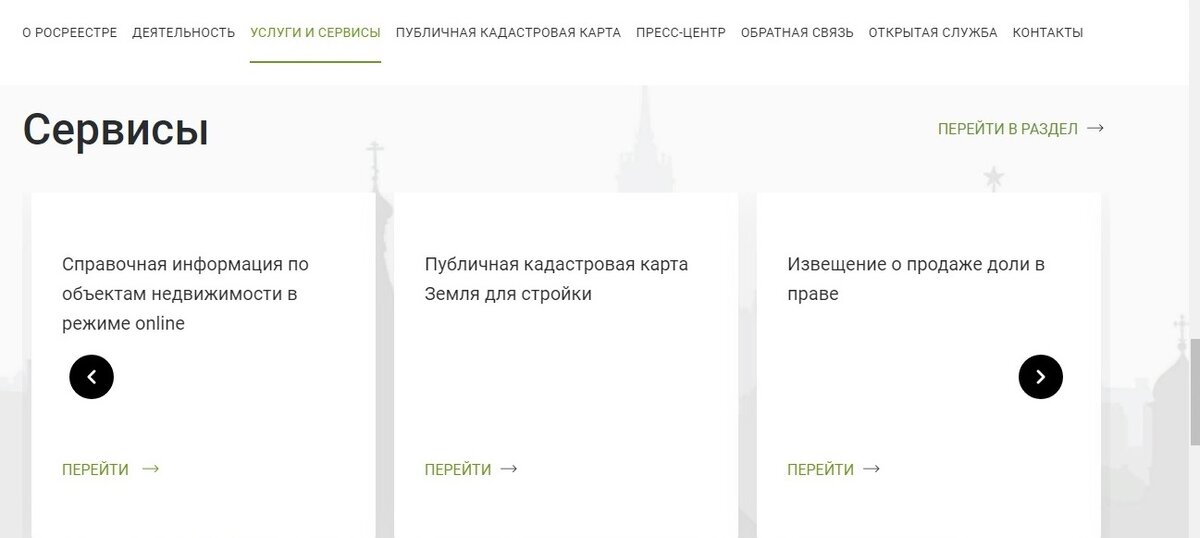Open 'Публичная кадастровая карта Земля для стройки' title
The width and height of the screenshot is (1200, 538).
pos(556,279)
